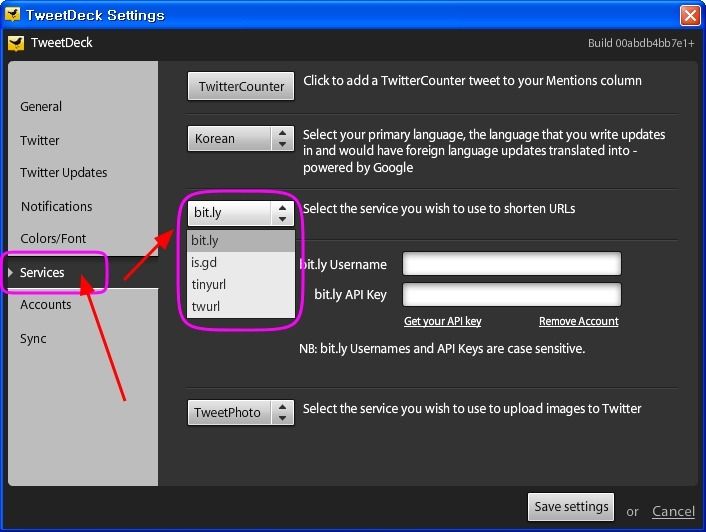Screen dimensions: 706x532
Task: Select the Services section
Action: pos(42,273)
